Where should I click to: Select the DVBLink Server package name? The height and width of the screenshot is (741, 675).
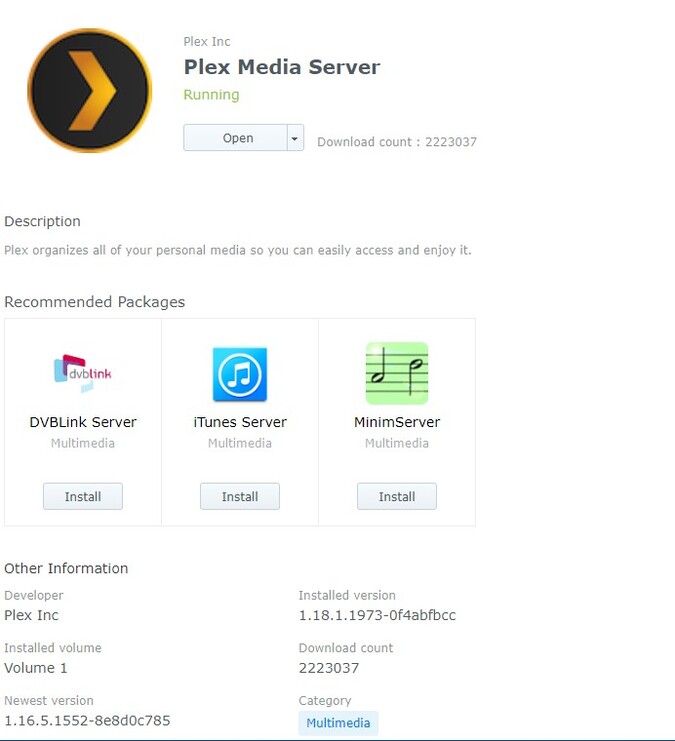pyautogui.click(x=83, y=422)
